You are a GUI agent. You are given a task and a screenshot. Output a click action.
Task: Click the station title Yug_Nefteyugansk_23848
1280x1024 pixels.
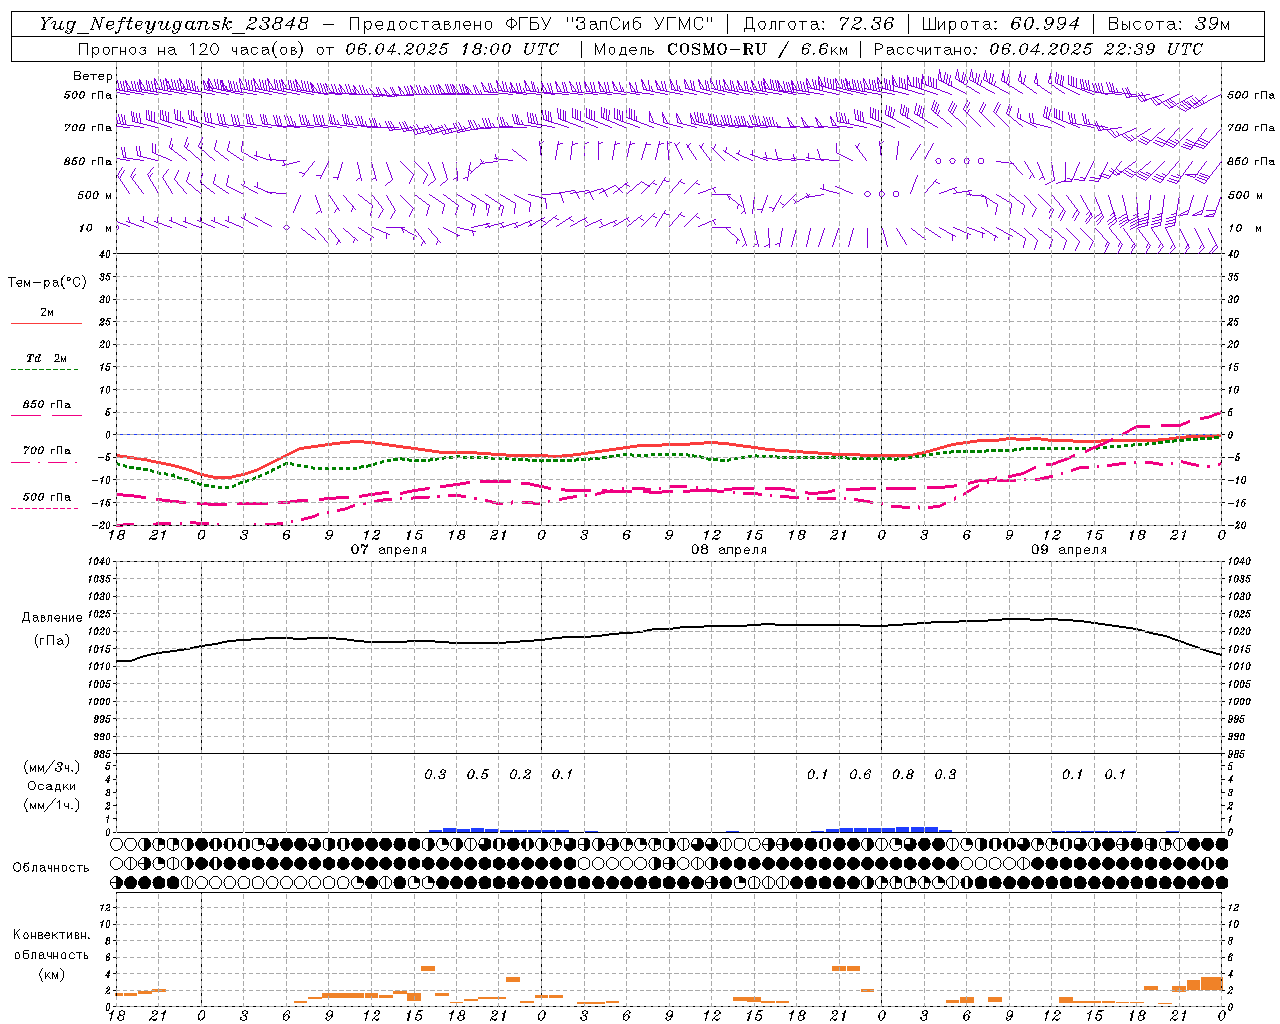click(x=173, y=24)
